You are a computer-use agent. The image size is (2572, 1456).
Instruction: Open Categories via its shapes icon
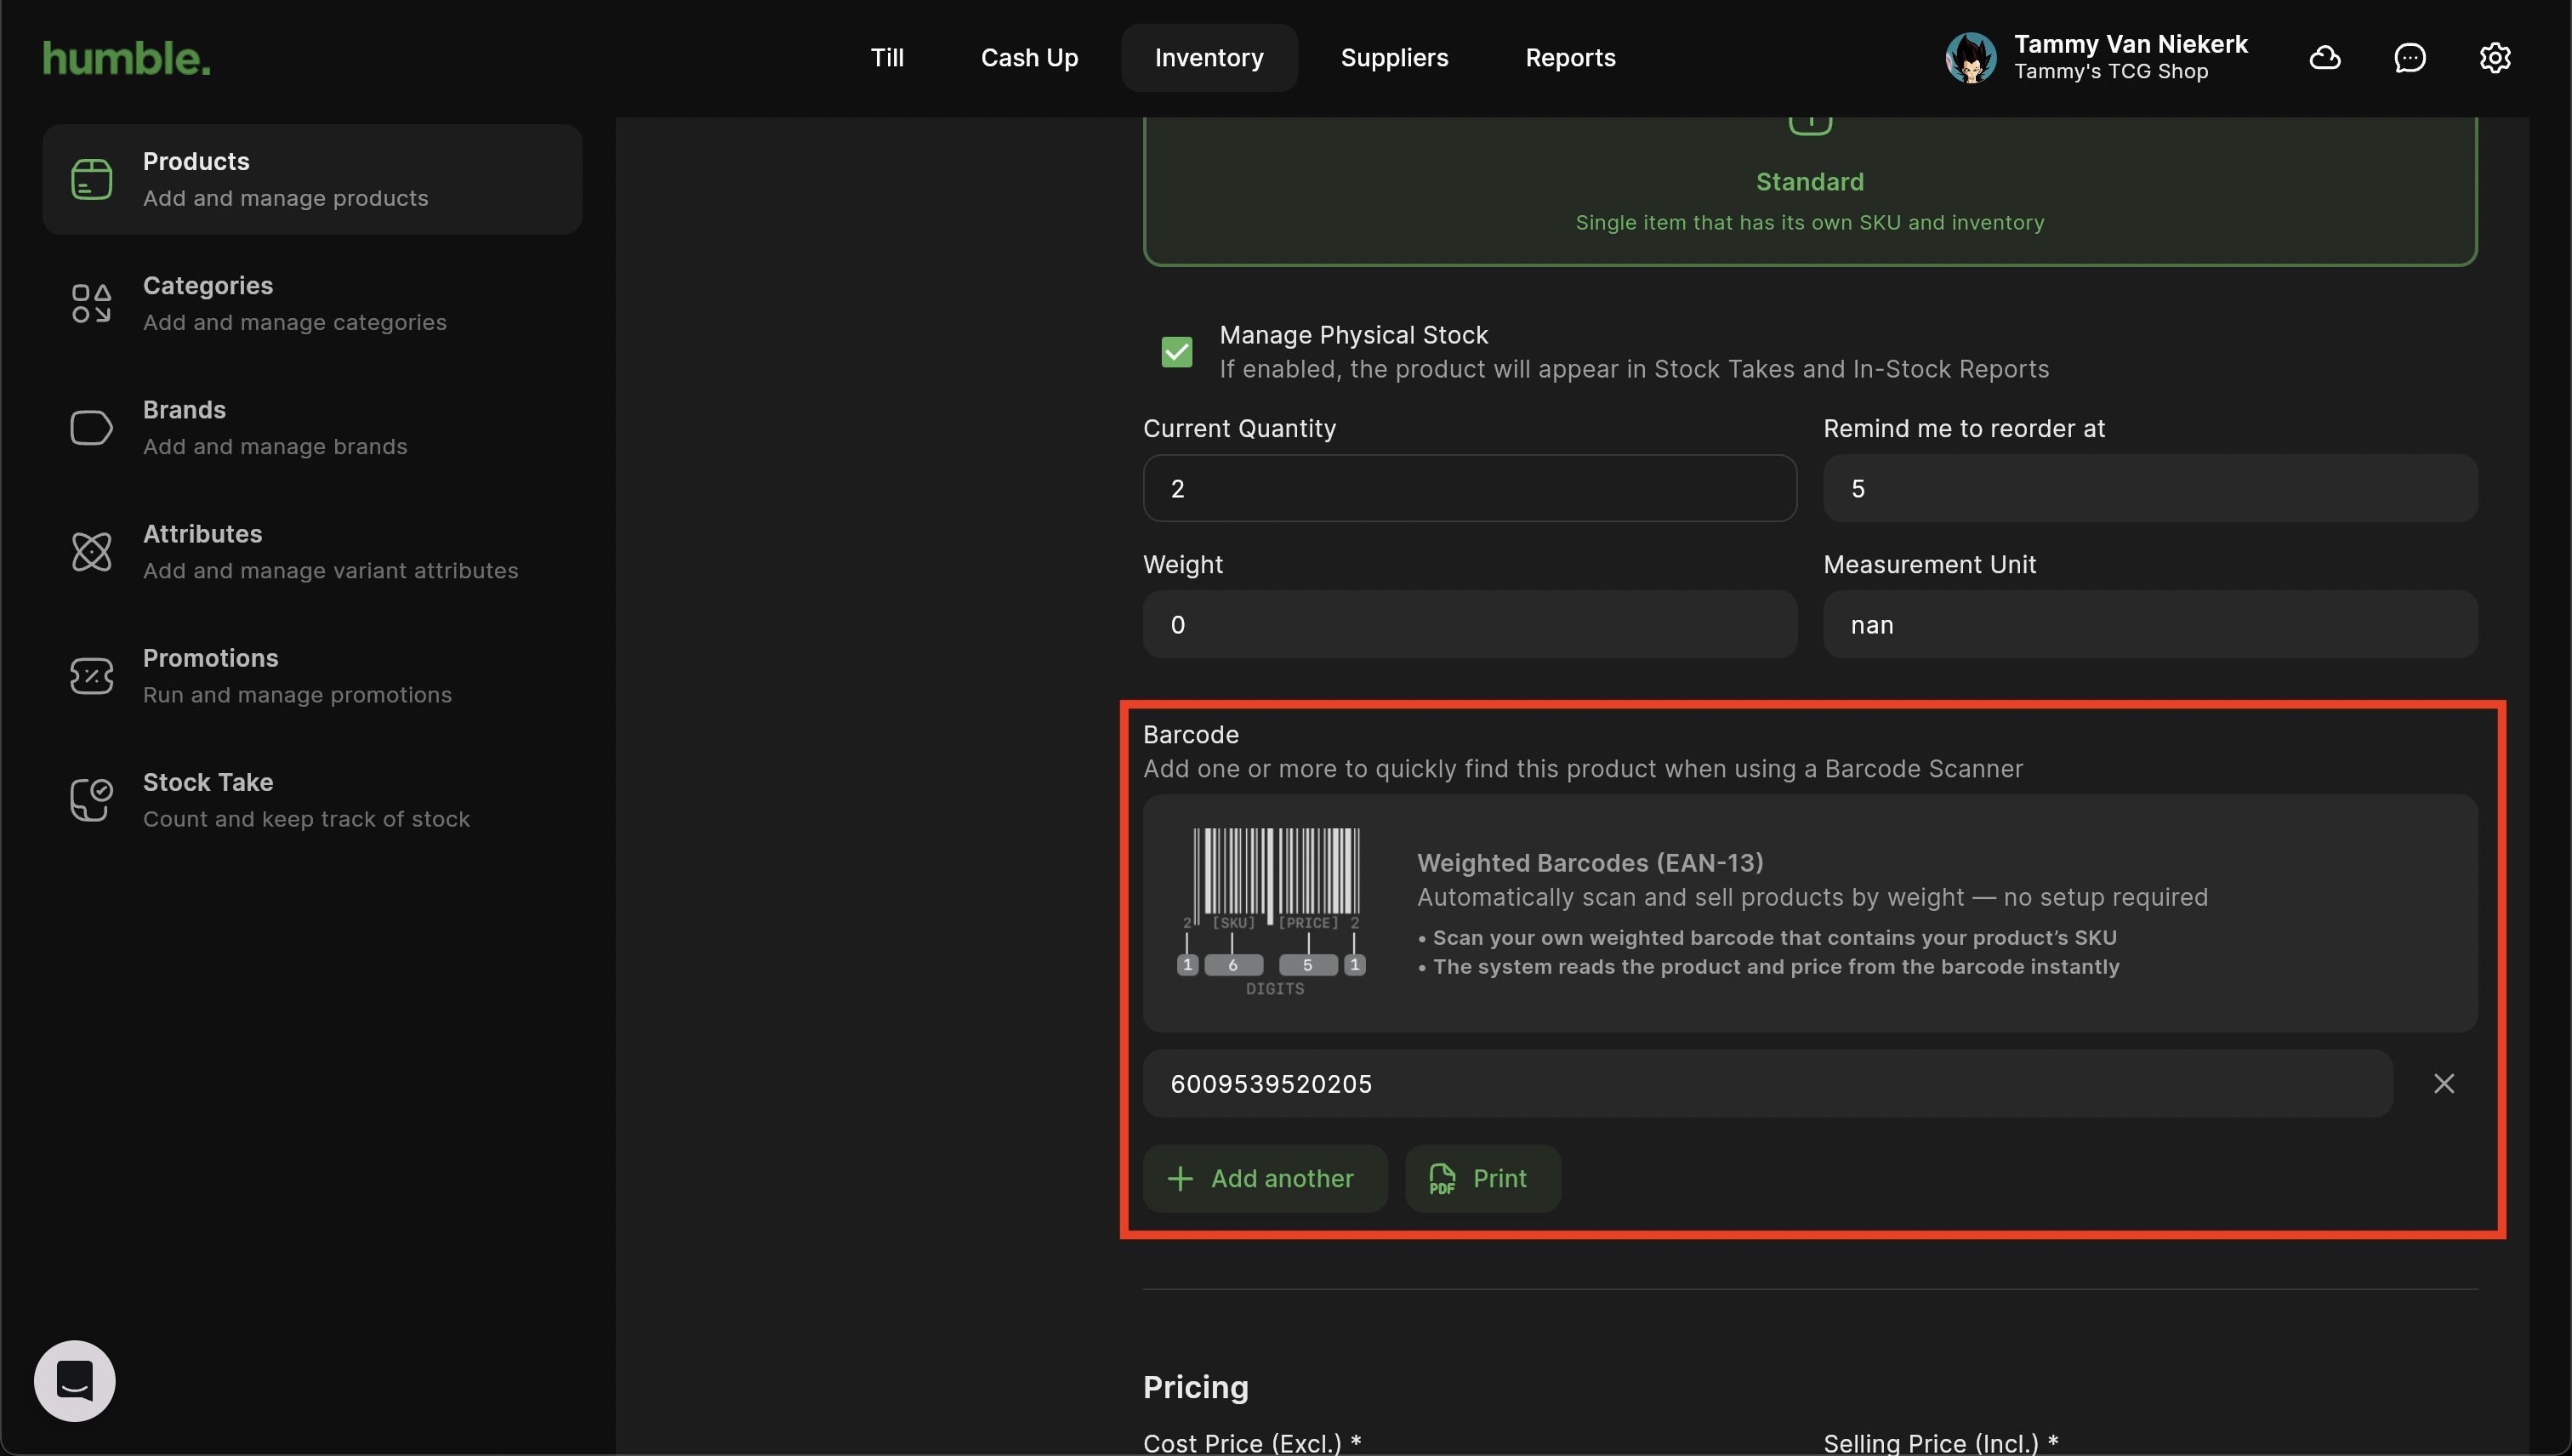(x=91, y=303)
